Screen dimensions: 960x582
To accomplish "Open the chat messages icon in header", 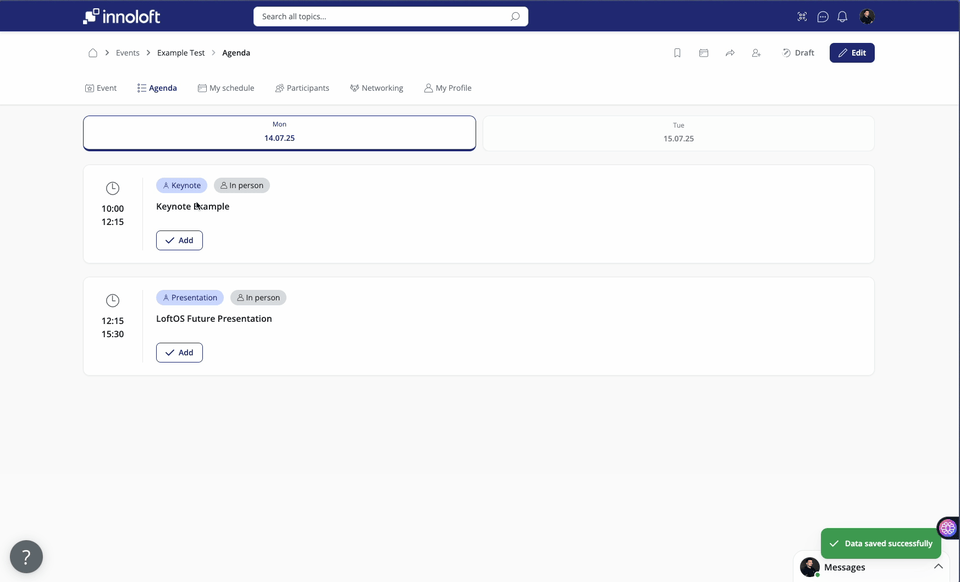I will pos(823,17).
